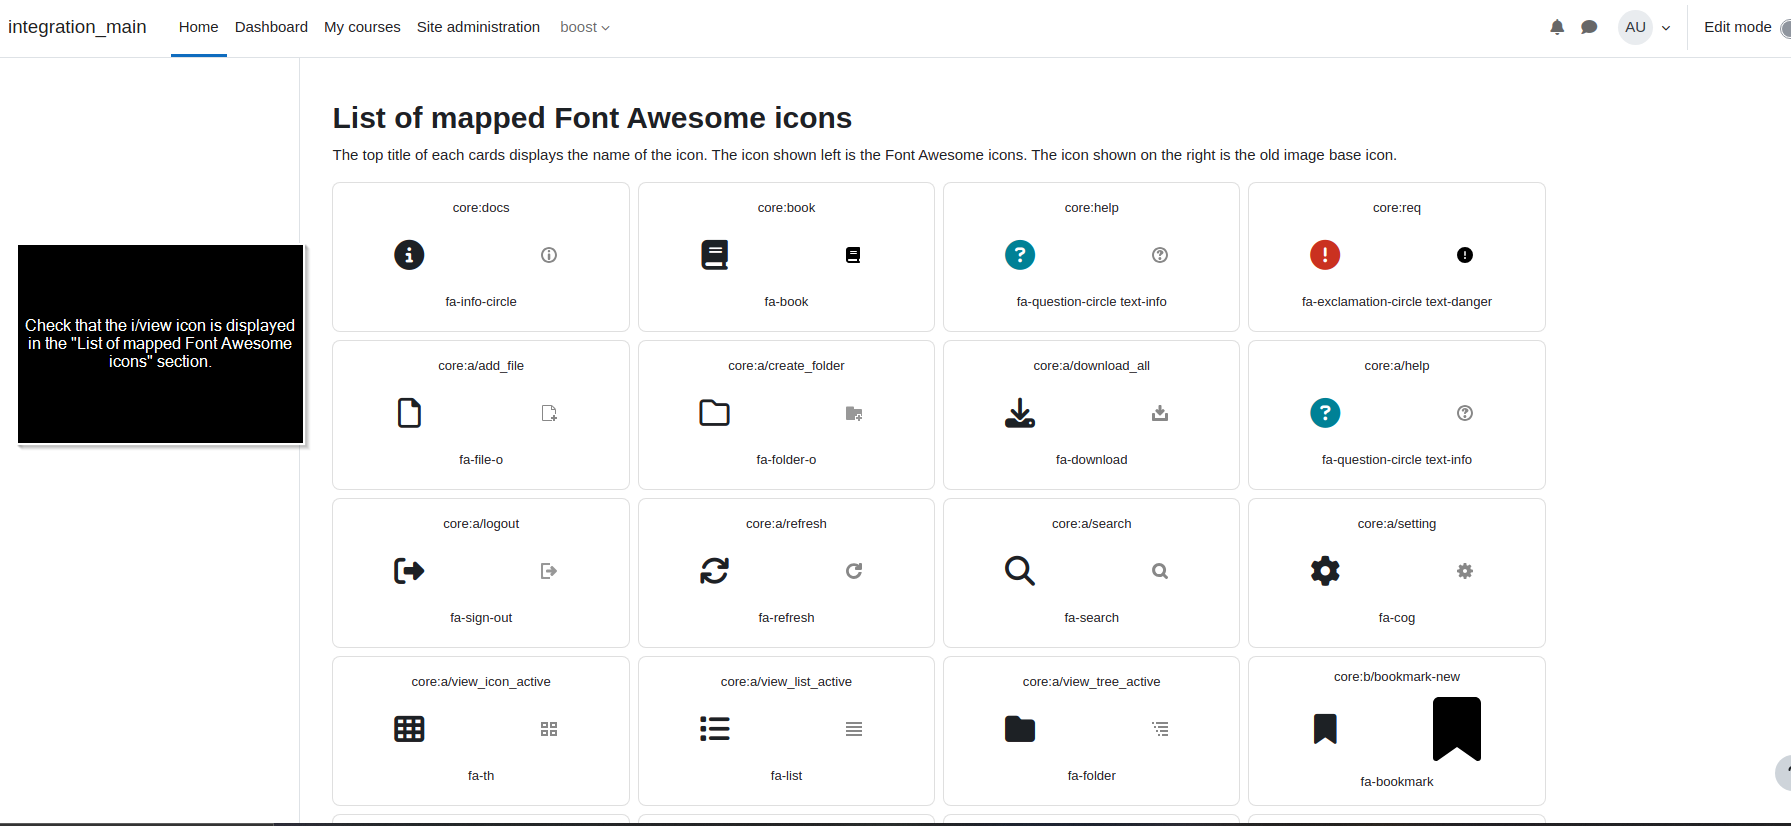
Task: Click the small grey file image in core:a/add_file
Action: [549, 413]
